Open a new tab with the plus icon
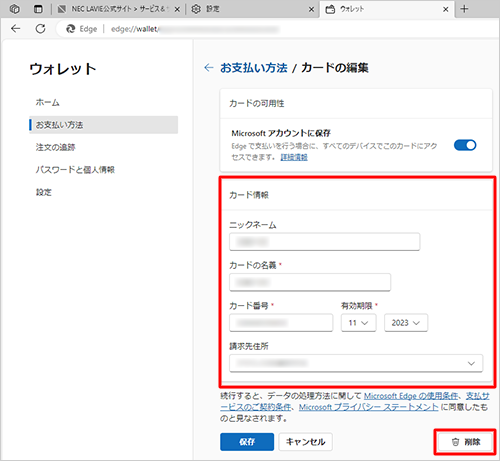 click(x=464, y=9)
